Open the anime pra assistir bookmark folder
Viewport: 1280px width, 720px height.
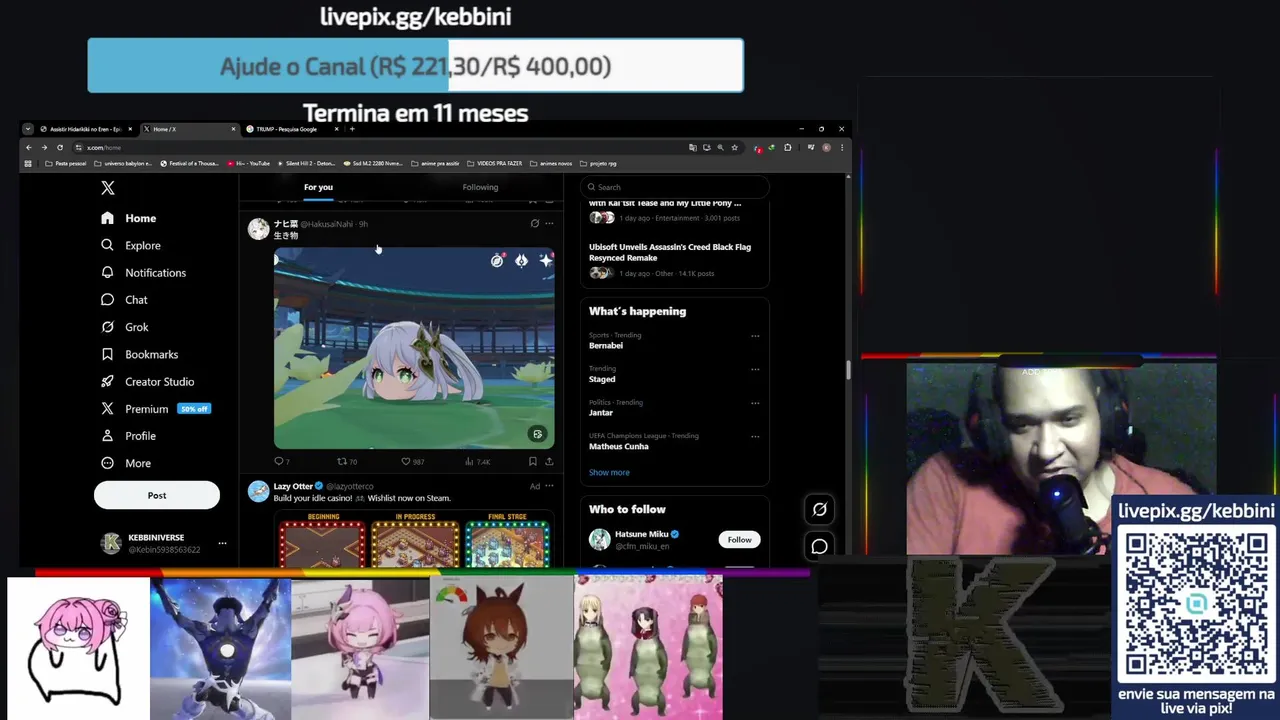[x=433, y=163]
